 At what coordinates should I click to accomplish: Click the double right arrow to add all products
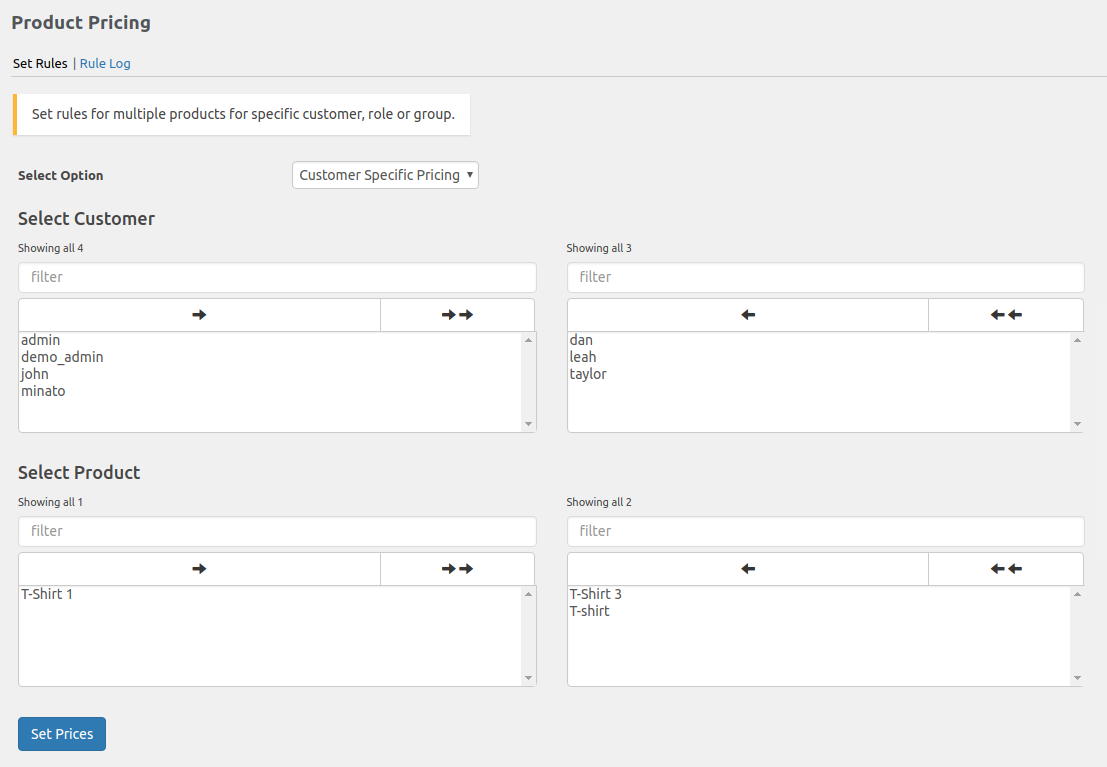point(457,568)
